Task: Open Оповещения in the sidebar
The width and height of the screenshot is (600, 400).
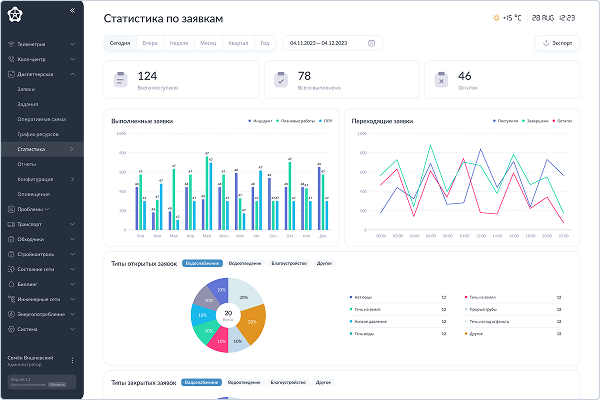Action: tap(34, 194)
